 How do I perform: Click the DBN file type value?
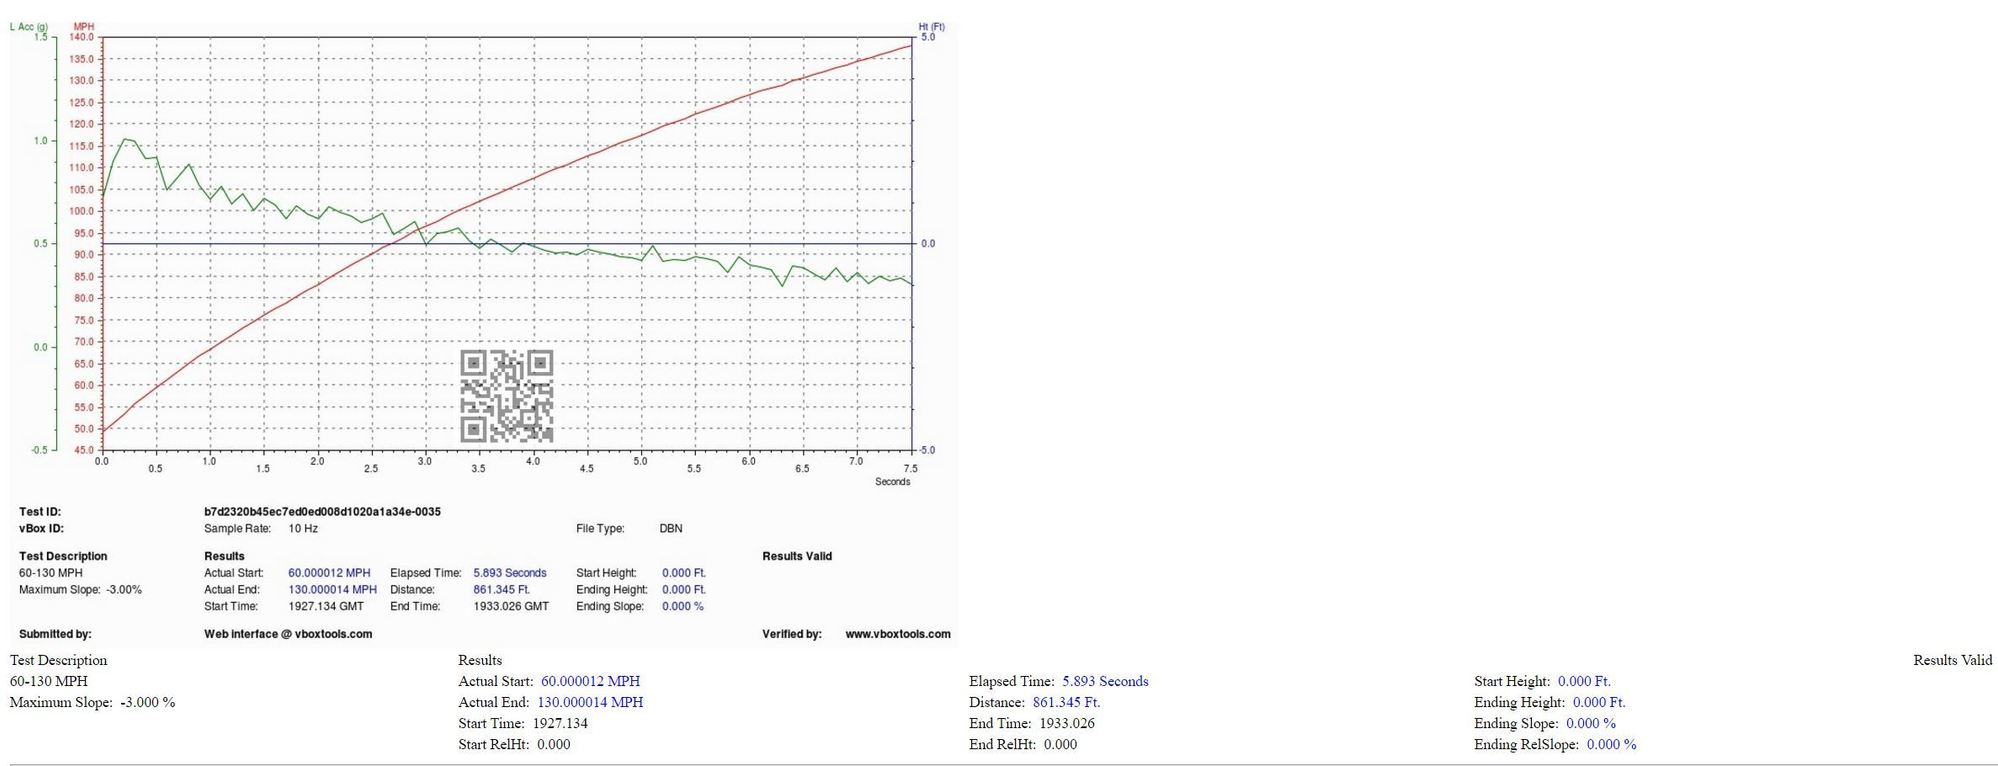671,529
